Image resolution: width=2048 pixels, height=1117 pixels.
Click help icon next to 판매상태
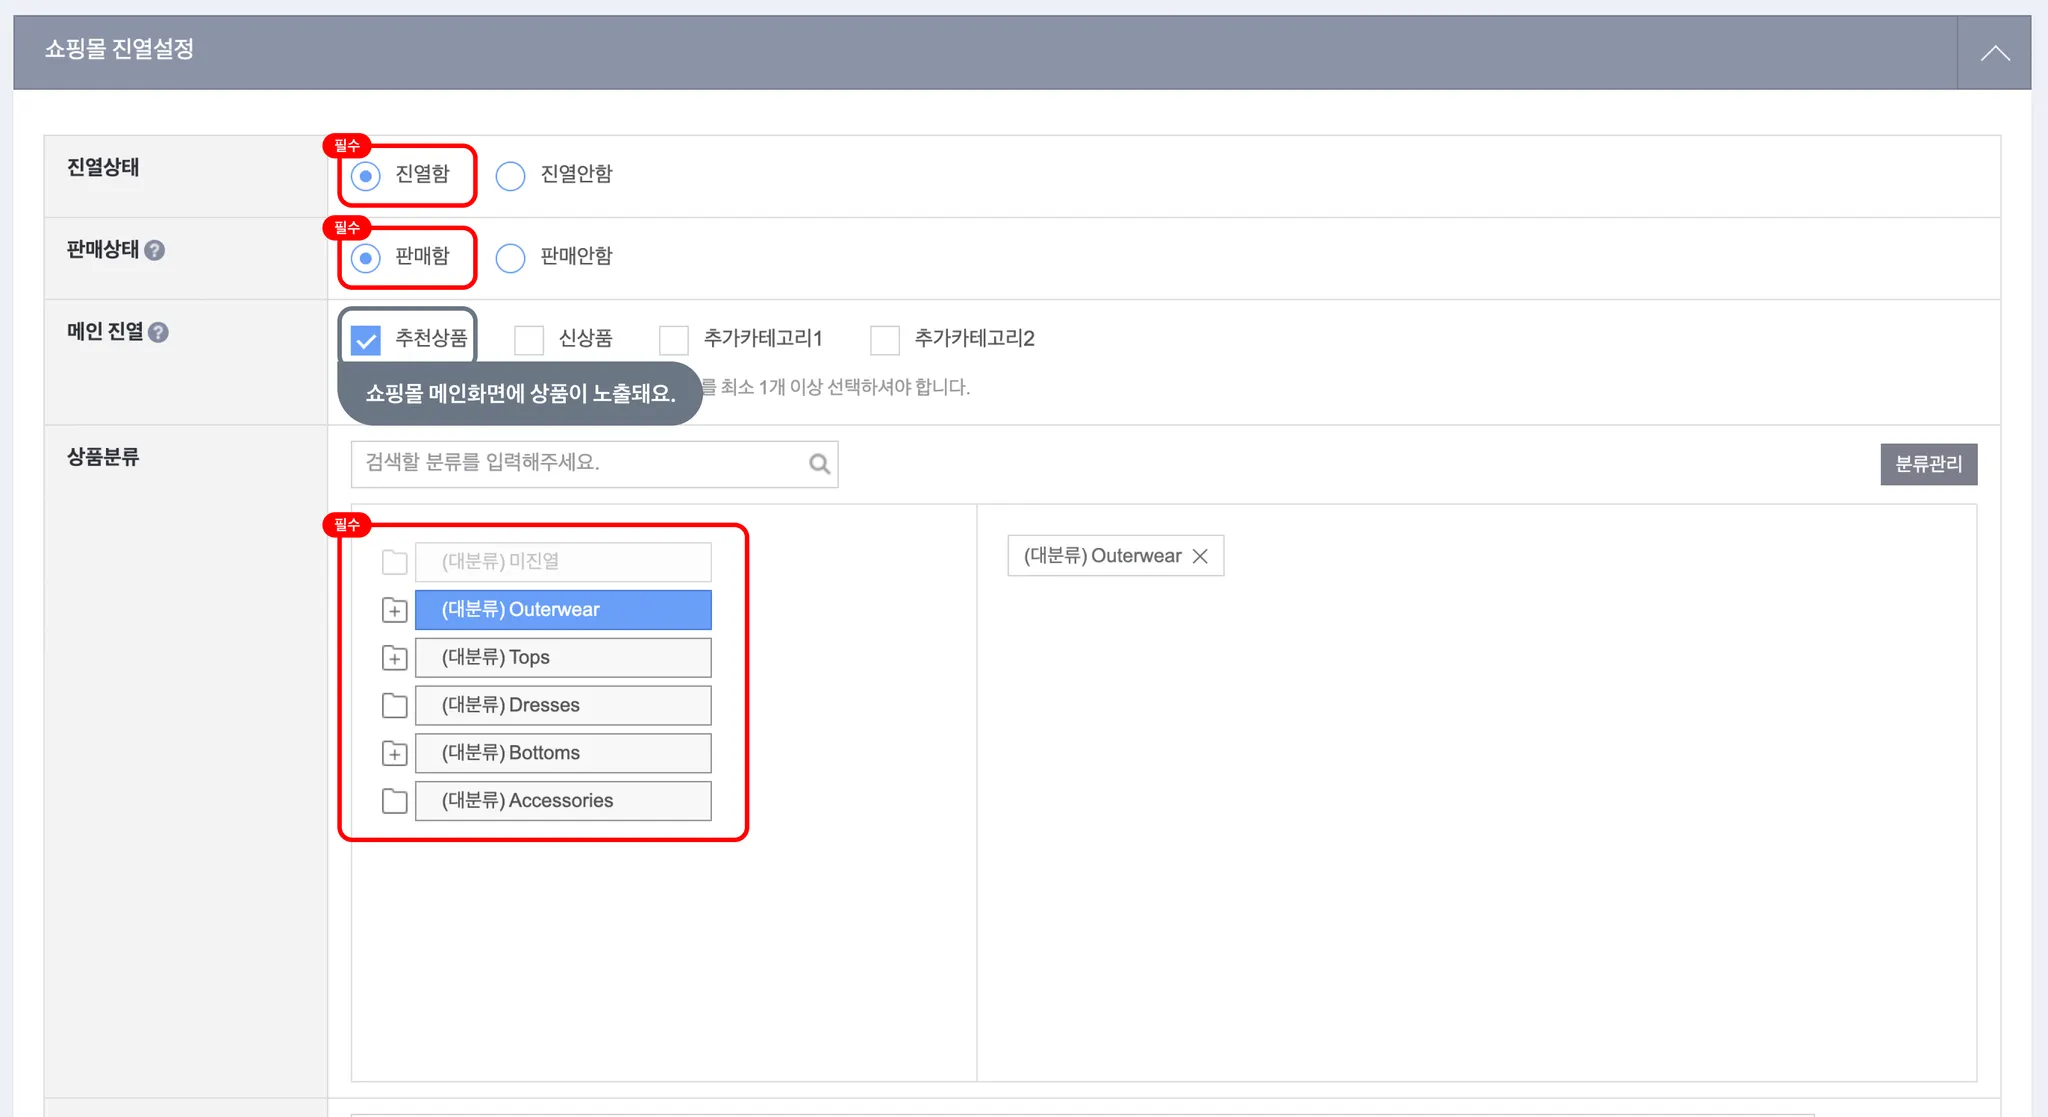pos(154,250)
